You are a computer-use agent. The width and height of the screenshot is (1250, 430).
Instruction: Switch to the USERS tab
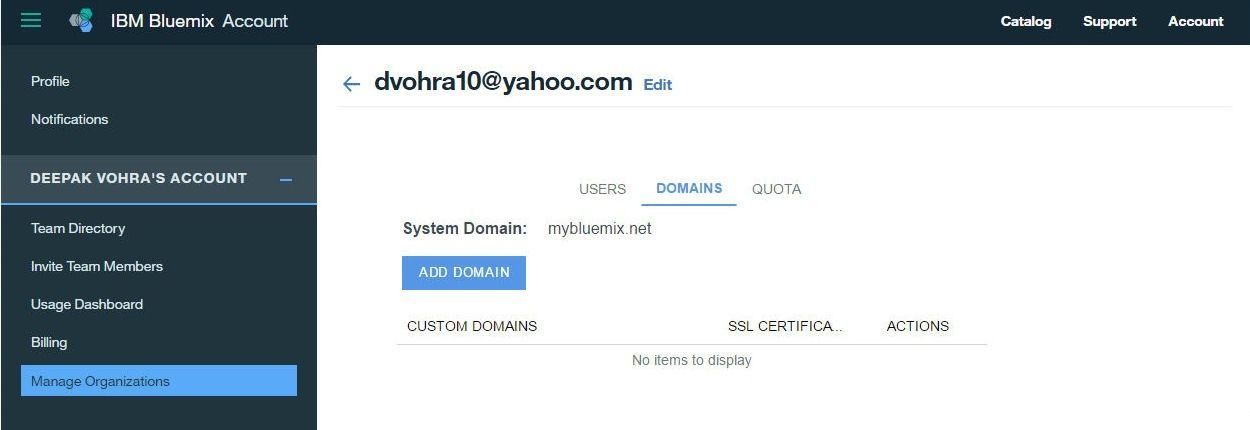[602, 189]
